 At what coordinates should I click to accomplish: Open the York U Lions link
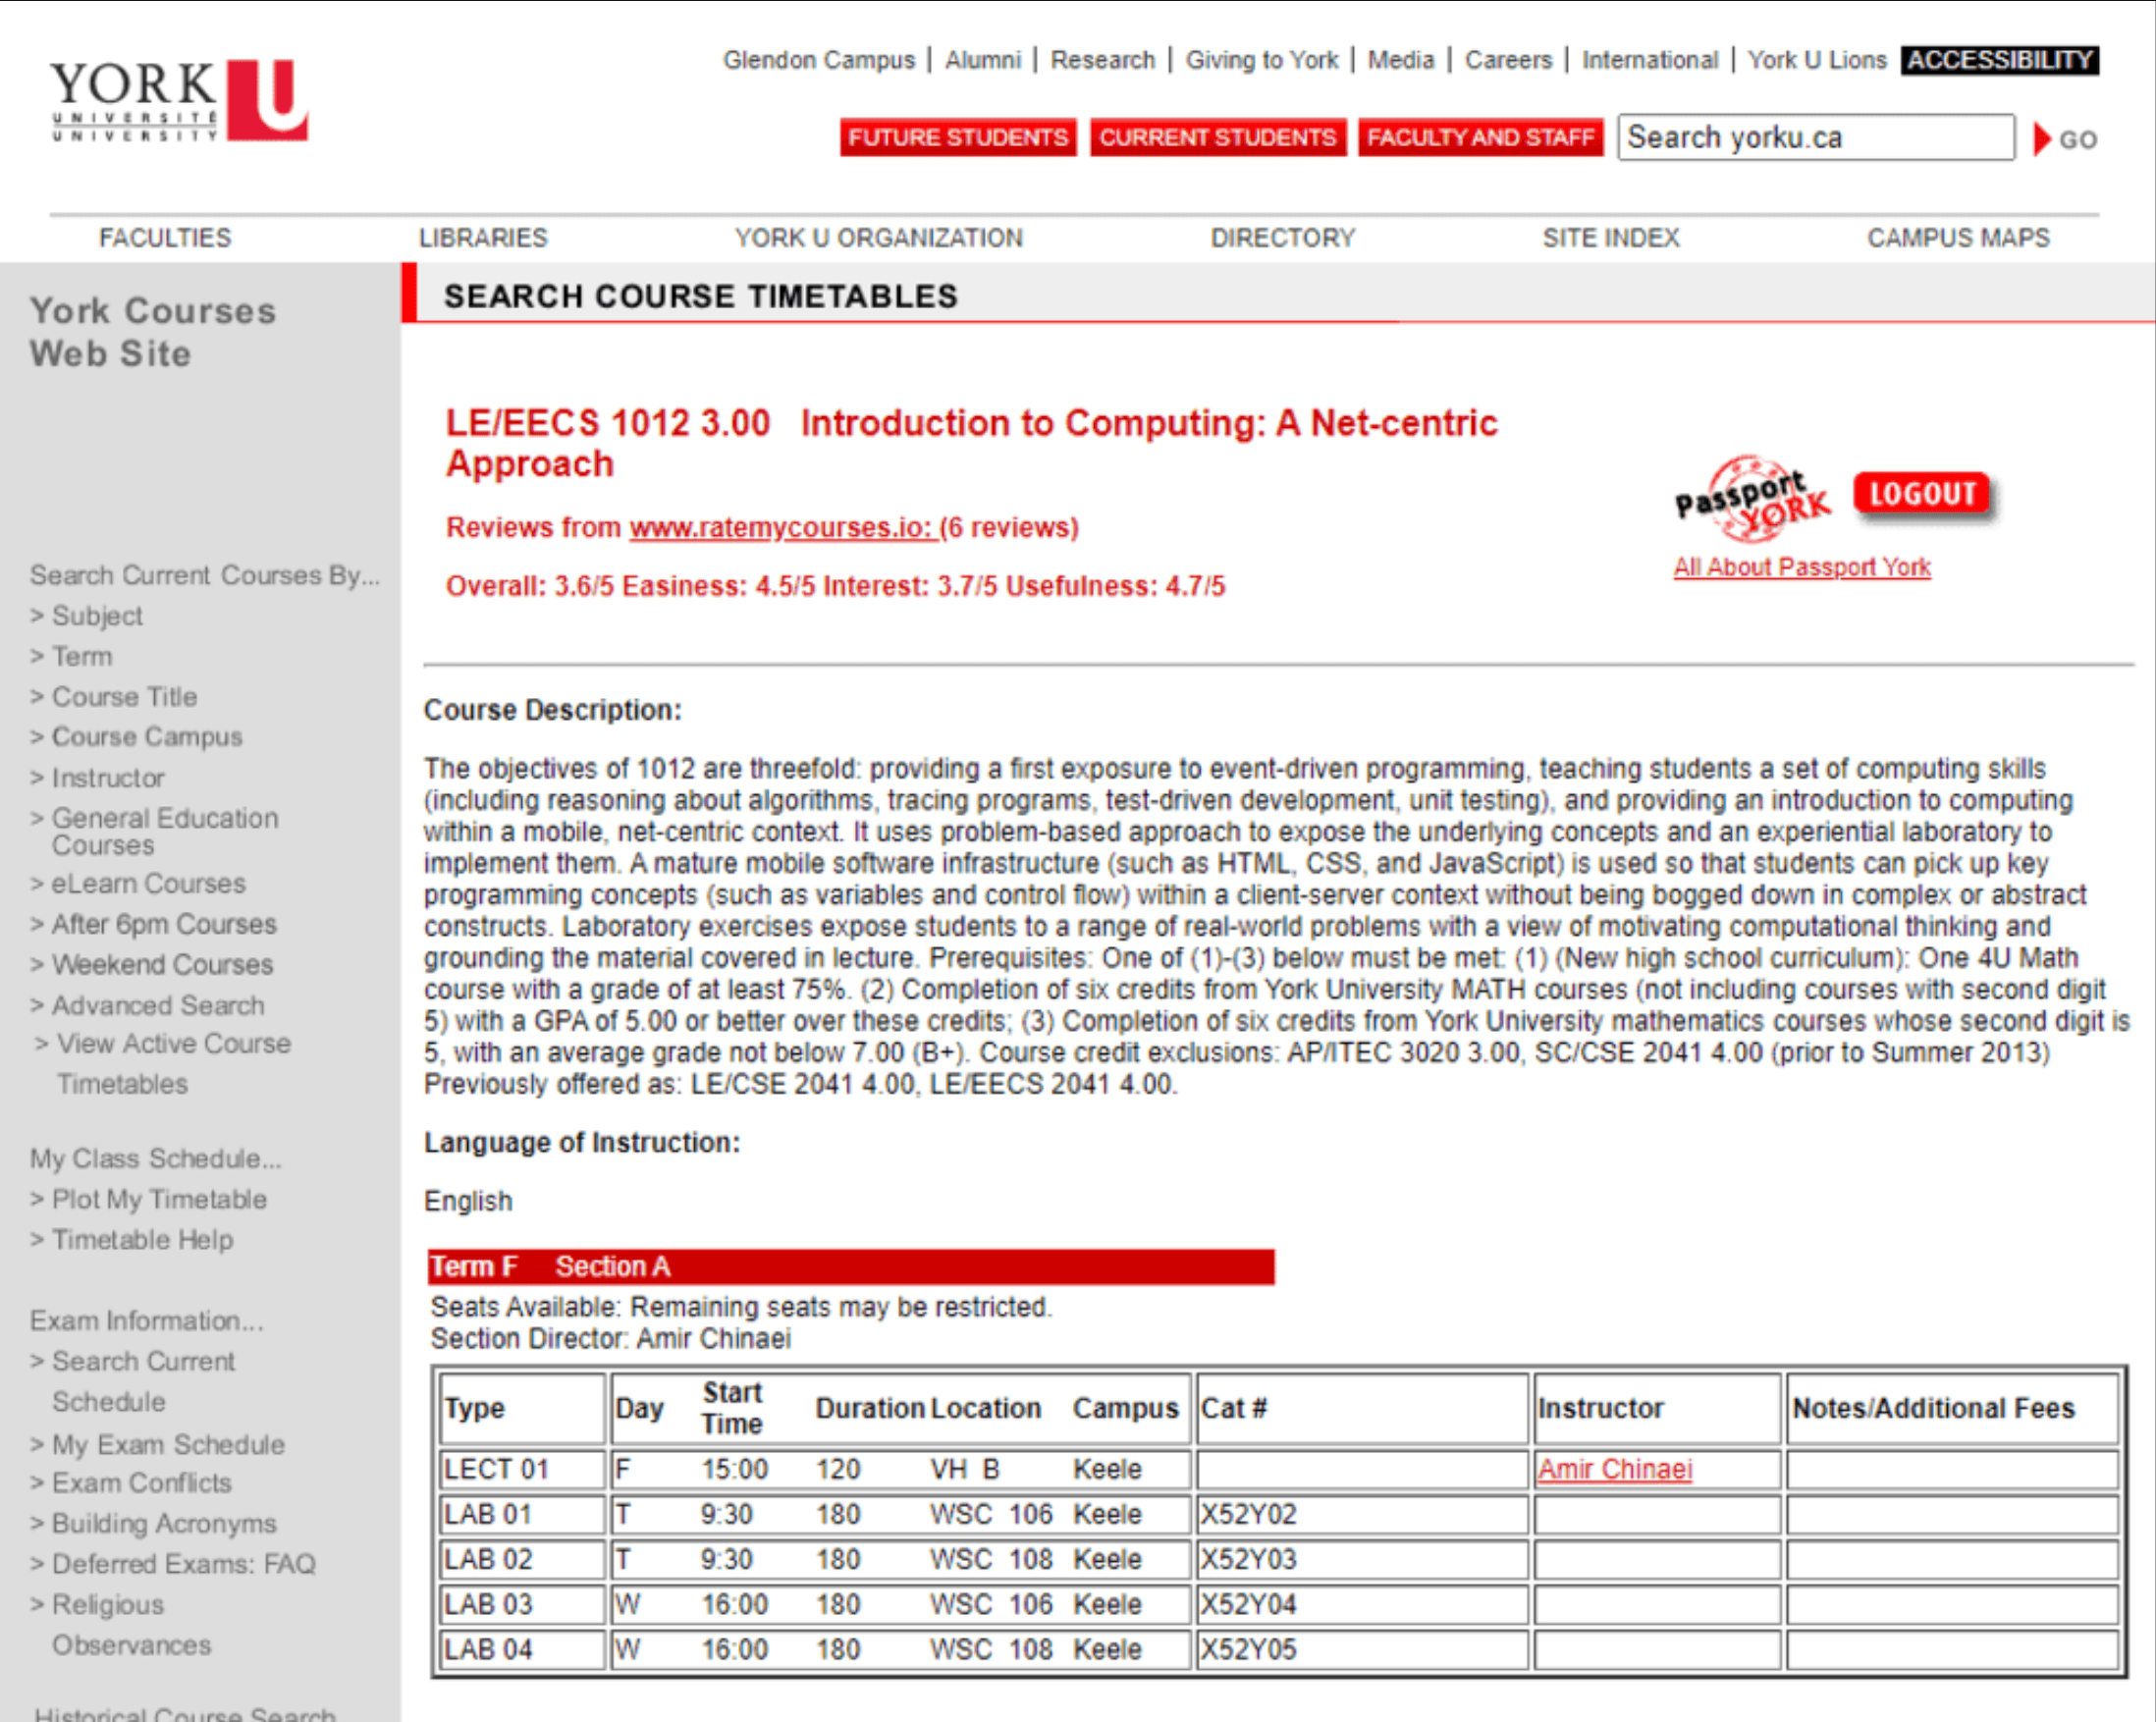1816,60
